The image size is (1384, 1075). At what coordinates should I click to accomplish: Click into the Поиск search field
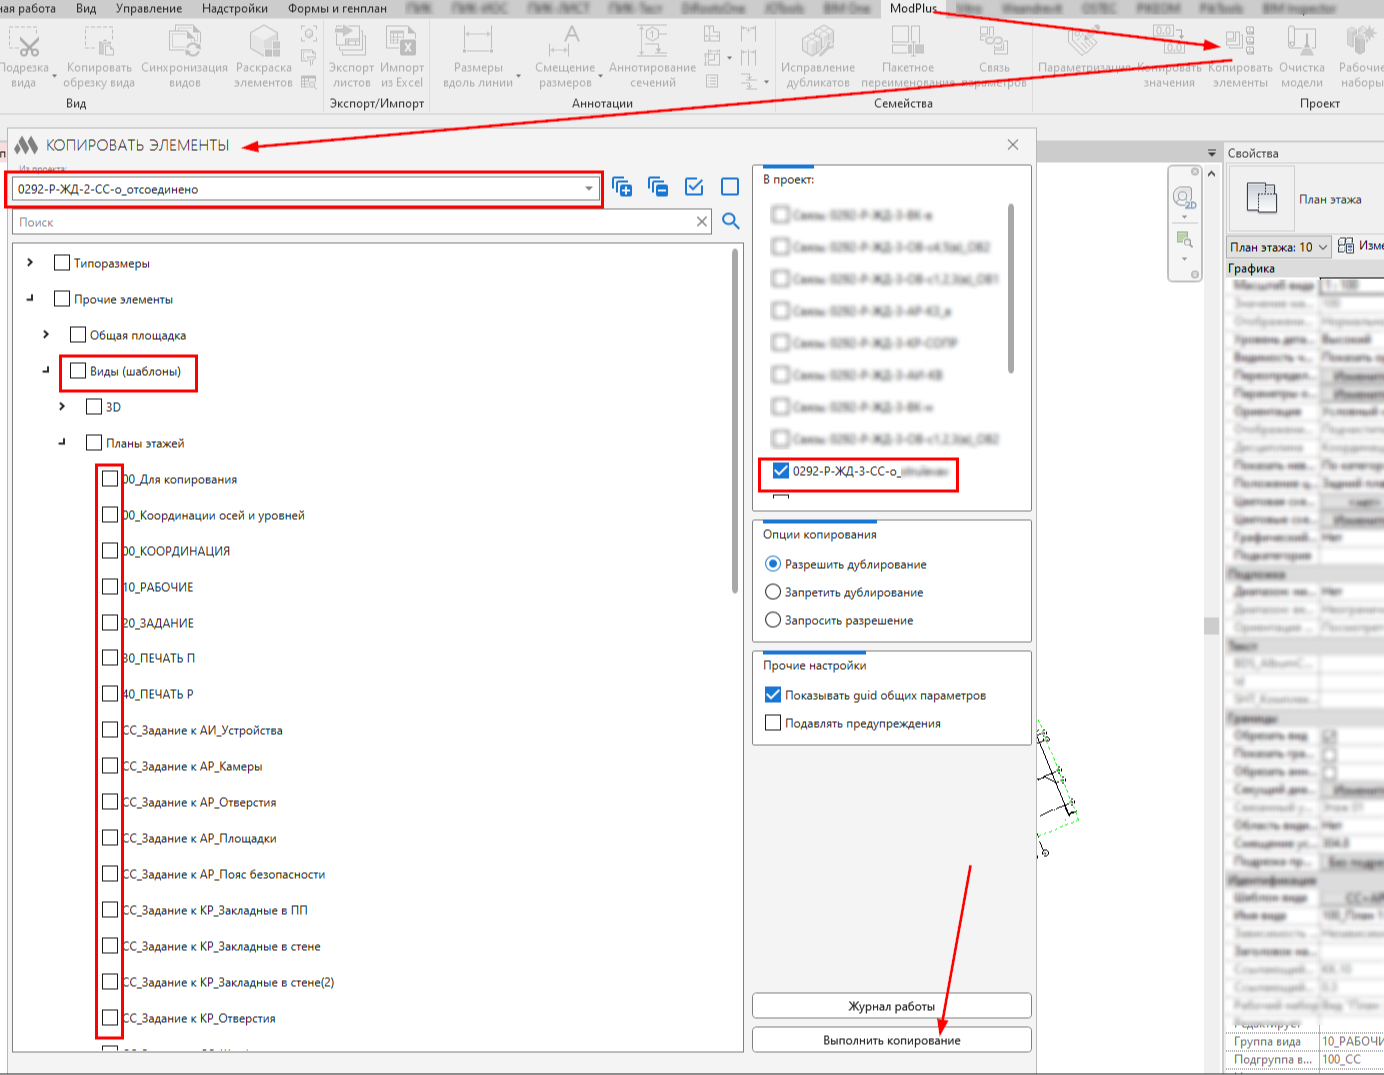pyautogui.click(x=350, y=222)
